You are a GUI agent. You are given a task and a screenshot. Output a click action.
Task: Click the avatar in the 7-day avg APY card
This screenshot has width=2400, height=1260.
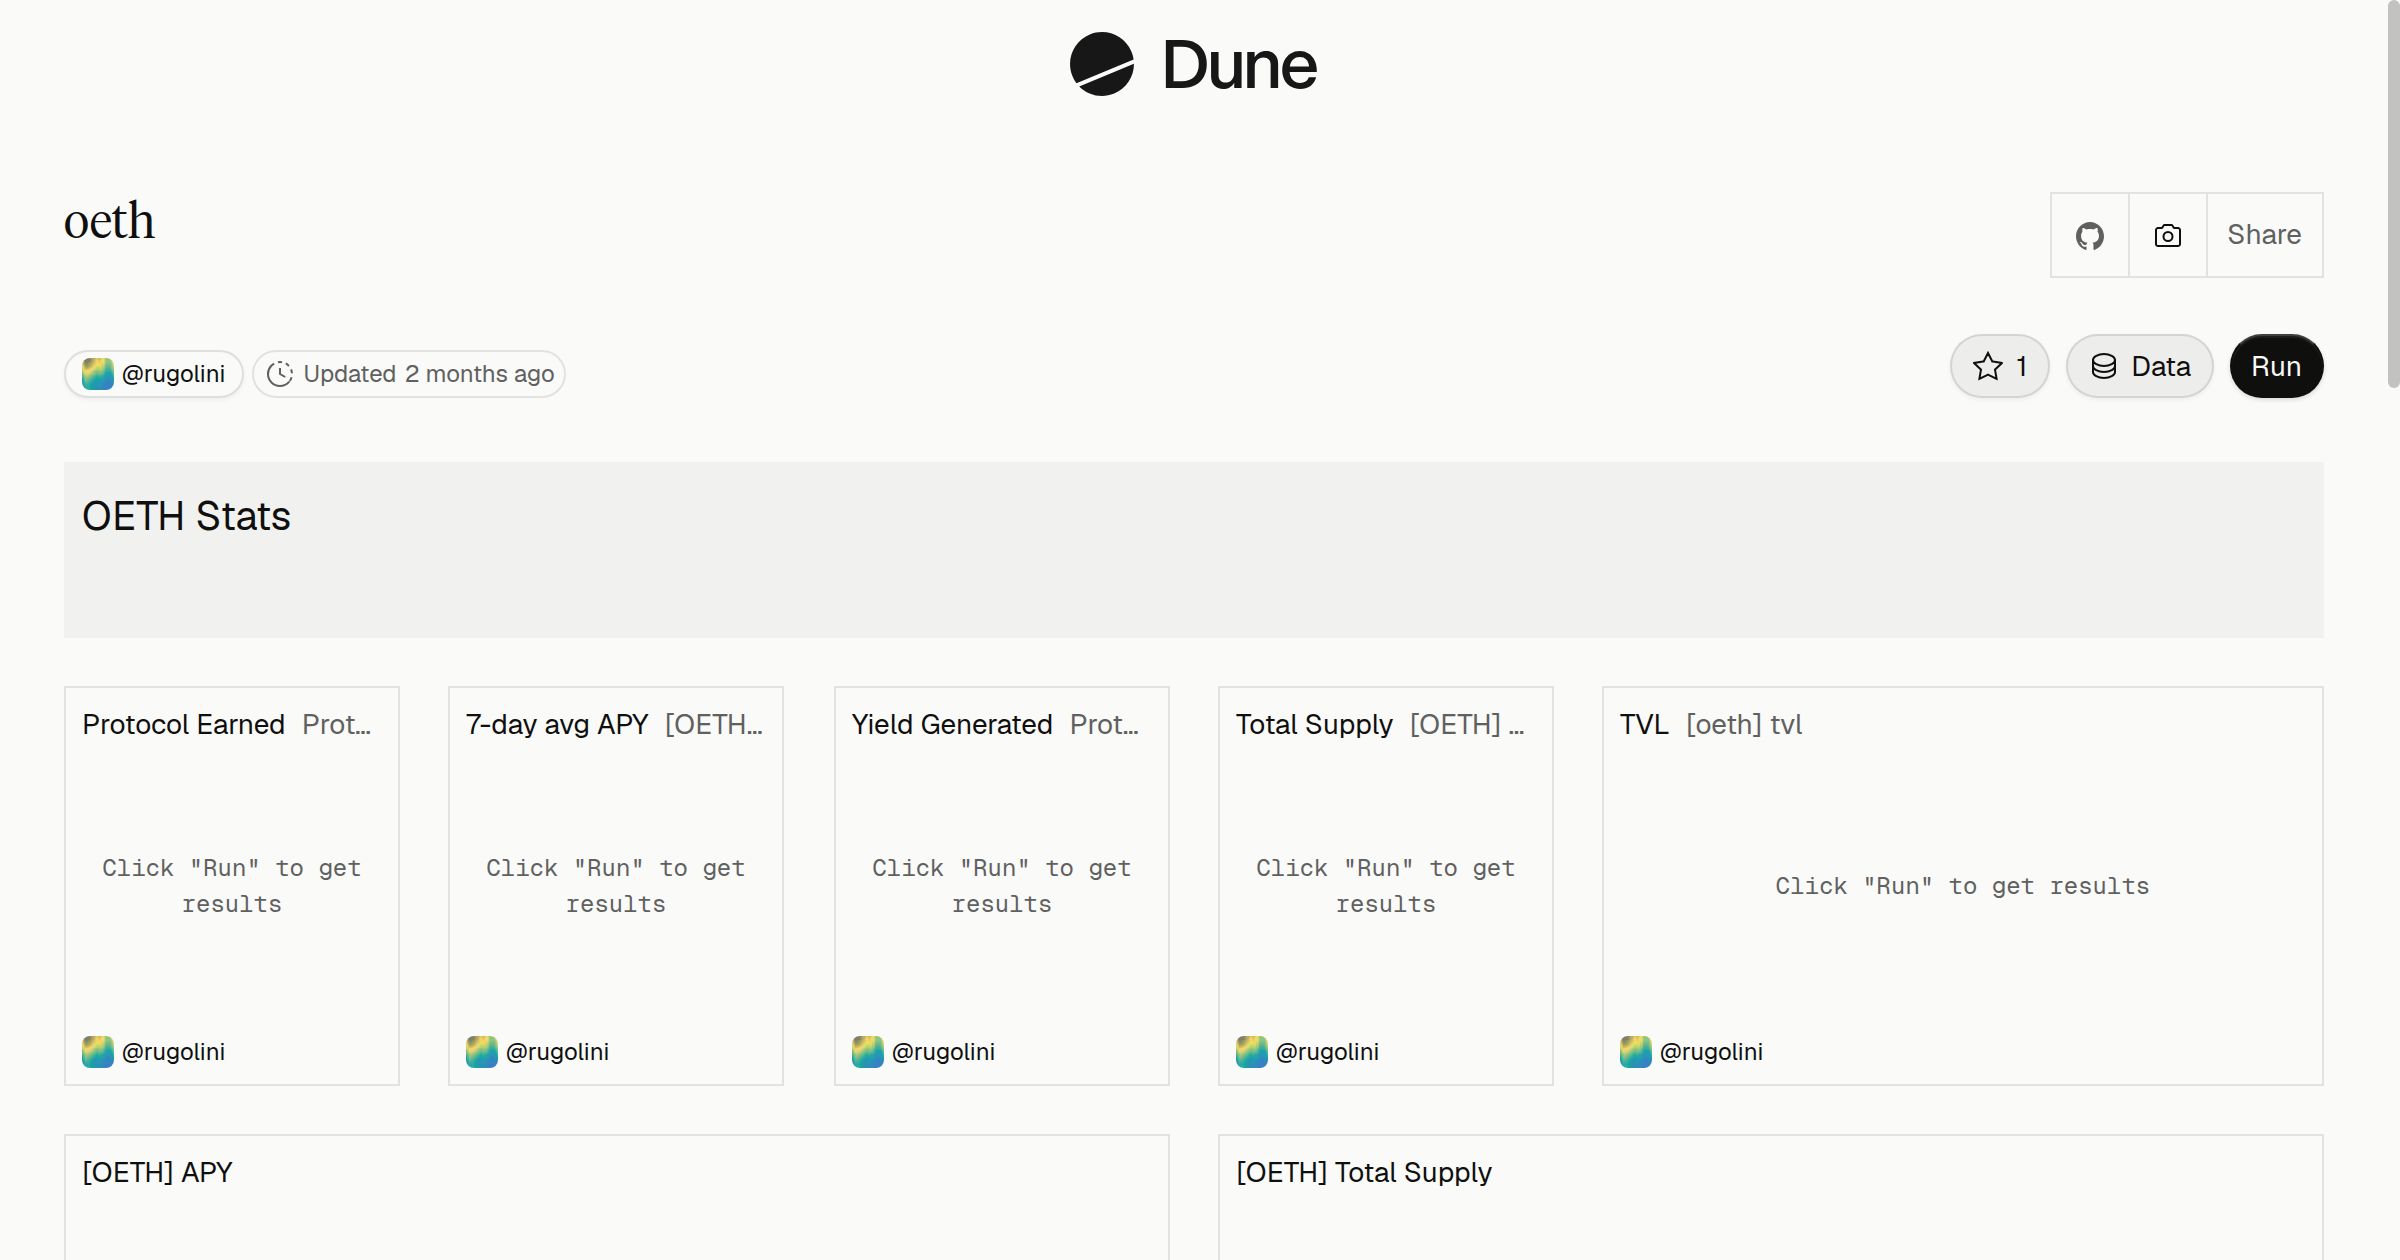pyautogui.click(x=482, y=1052)
